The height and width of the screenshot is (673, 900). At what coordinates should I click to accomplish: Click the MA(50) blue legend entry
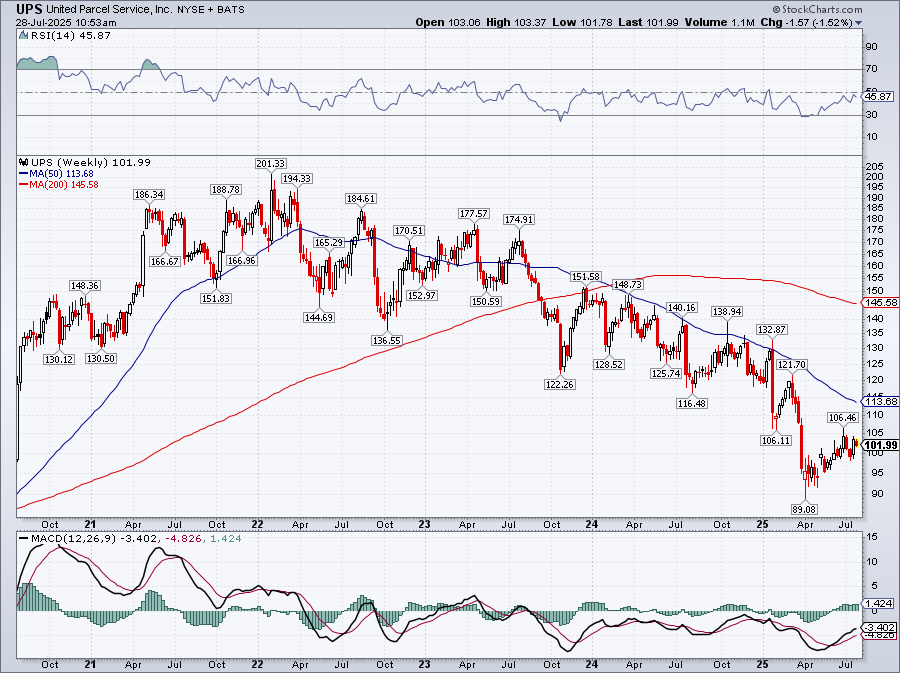58,173
